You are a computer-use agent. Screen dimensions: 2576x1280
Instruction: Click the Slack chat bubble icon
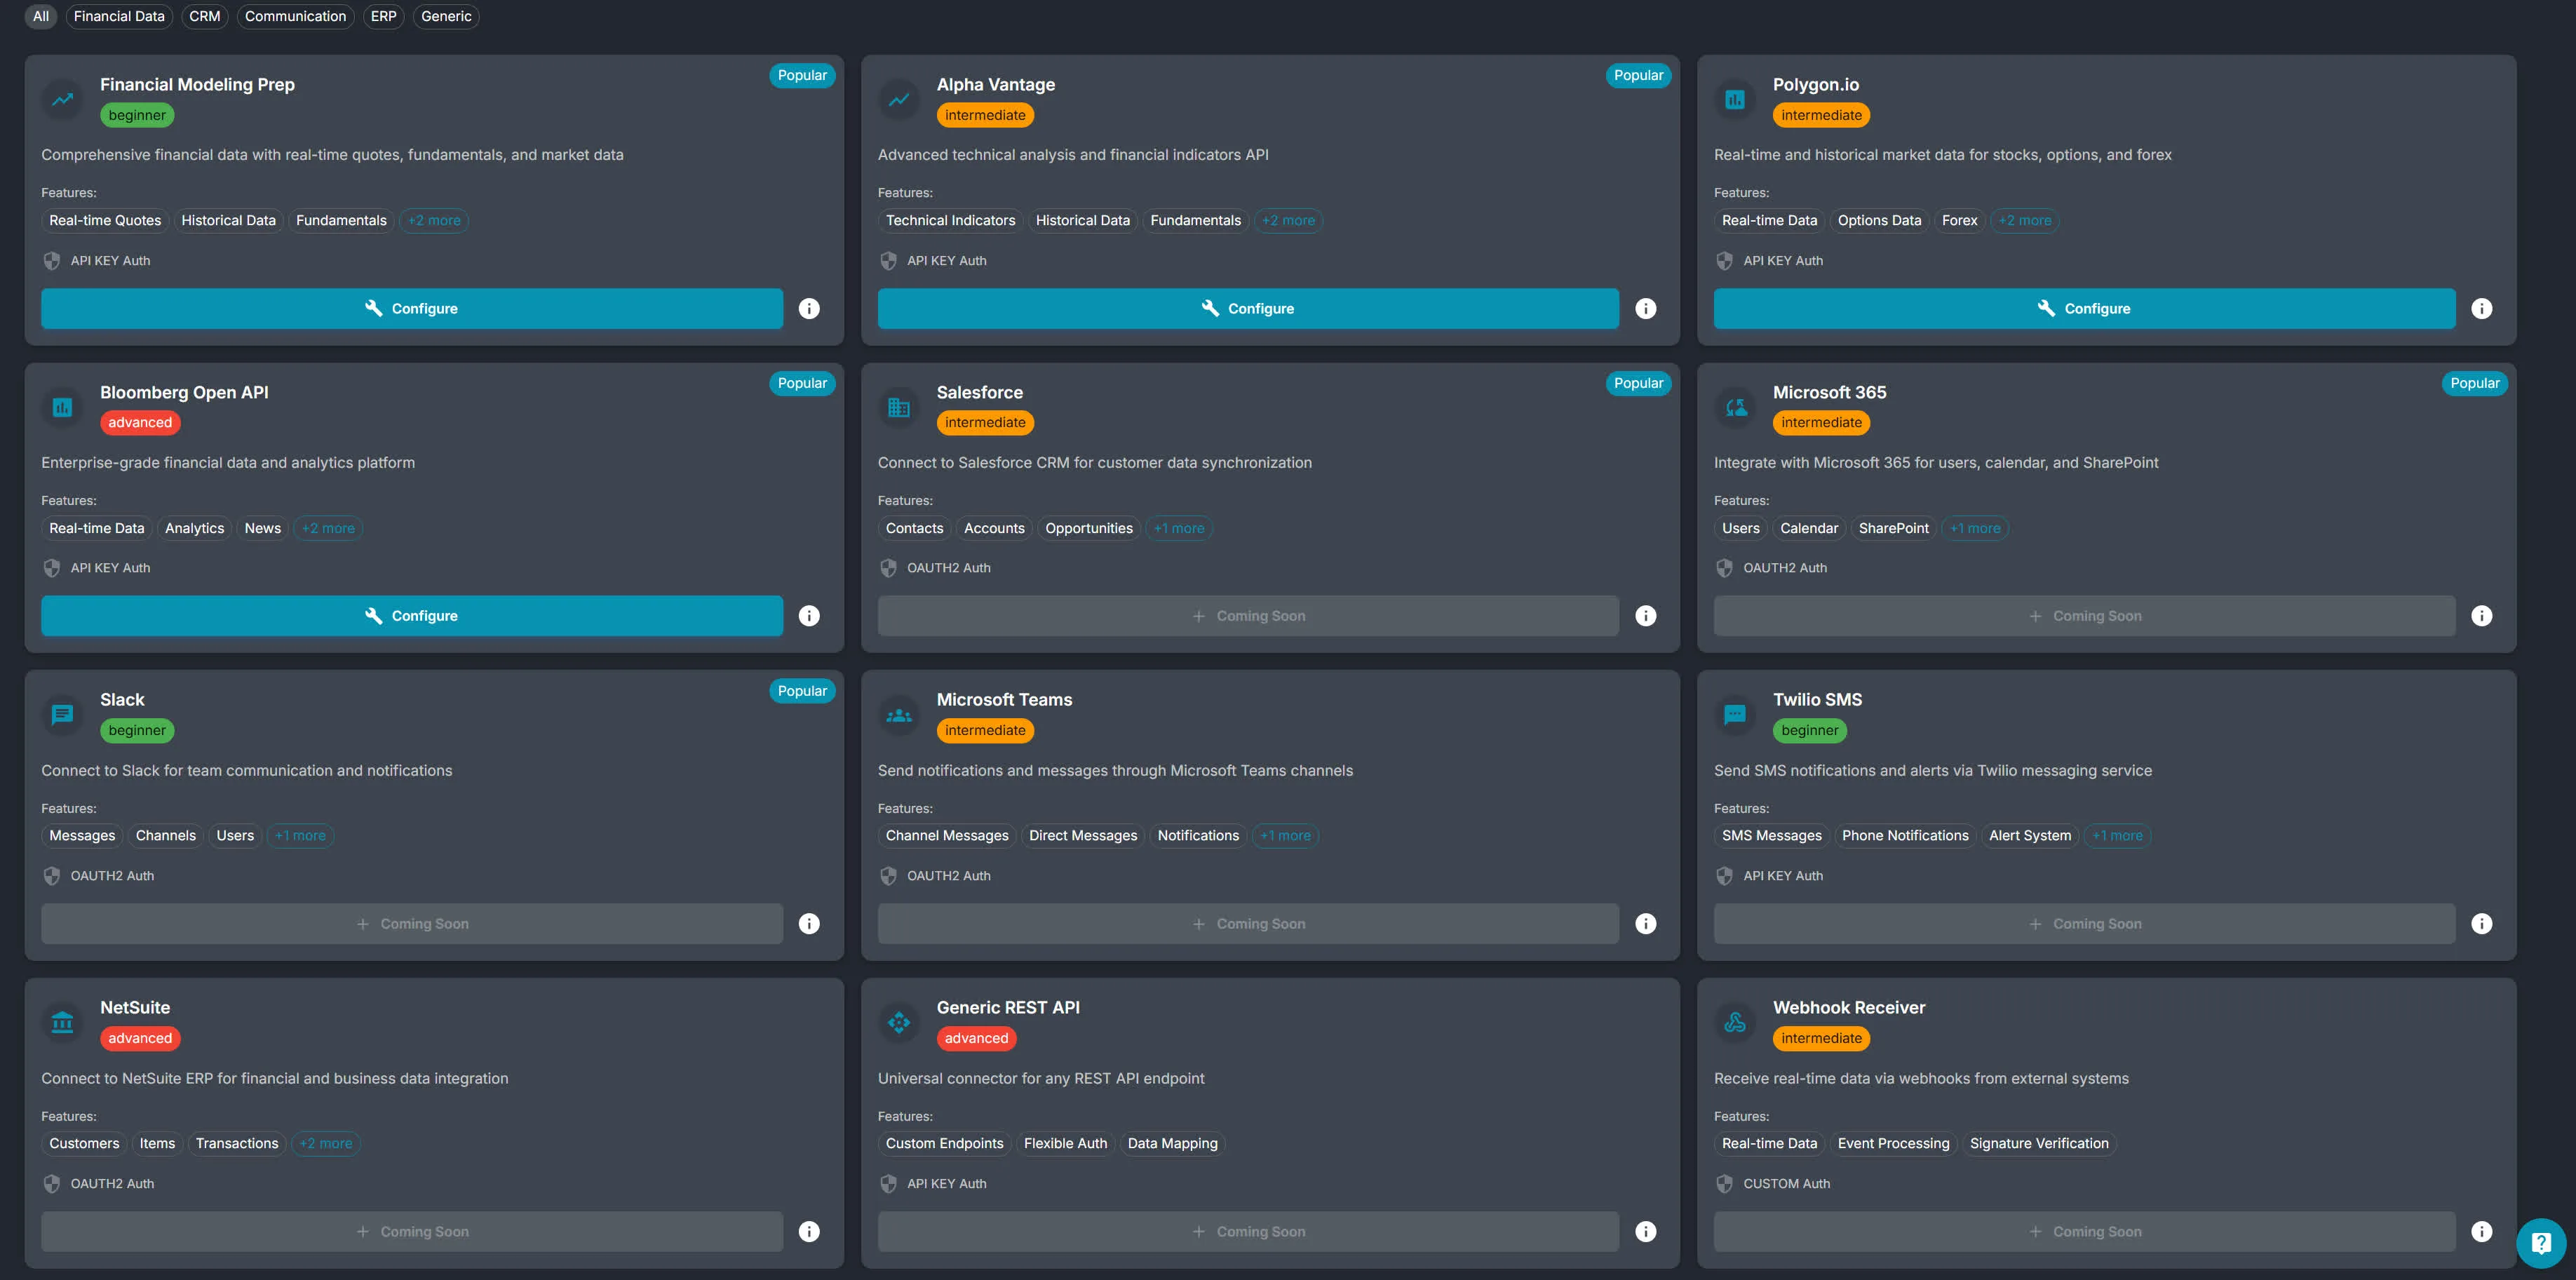tap(62, 715)
